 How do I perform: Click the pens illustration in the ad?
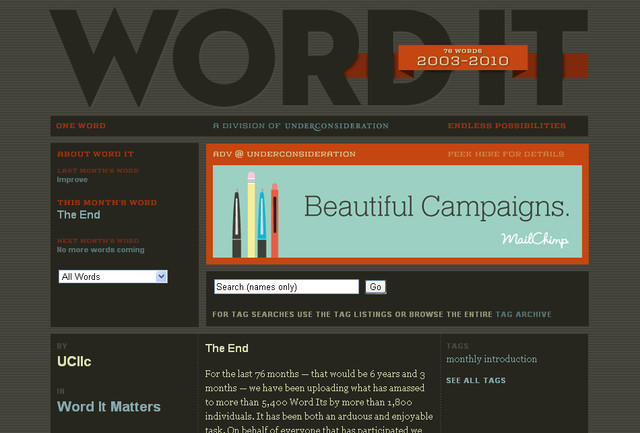tap(255, 215)
